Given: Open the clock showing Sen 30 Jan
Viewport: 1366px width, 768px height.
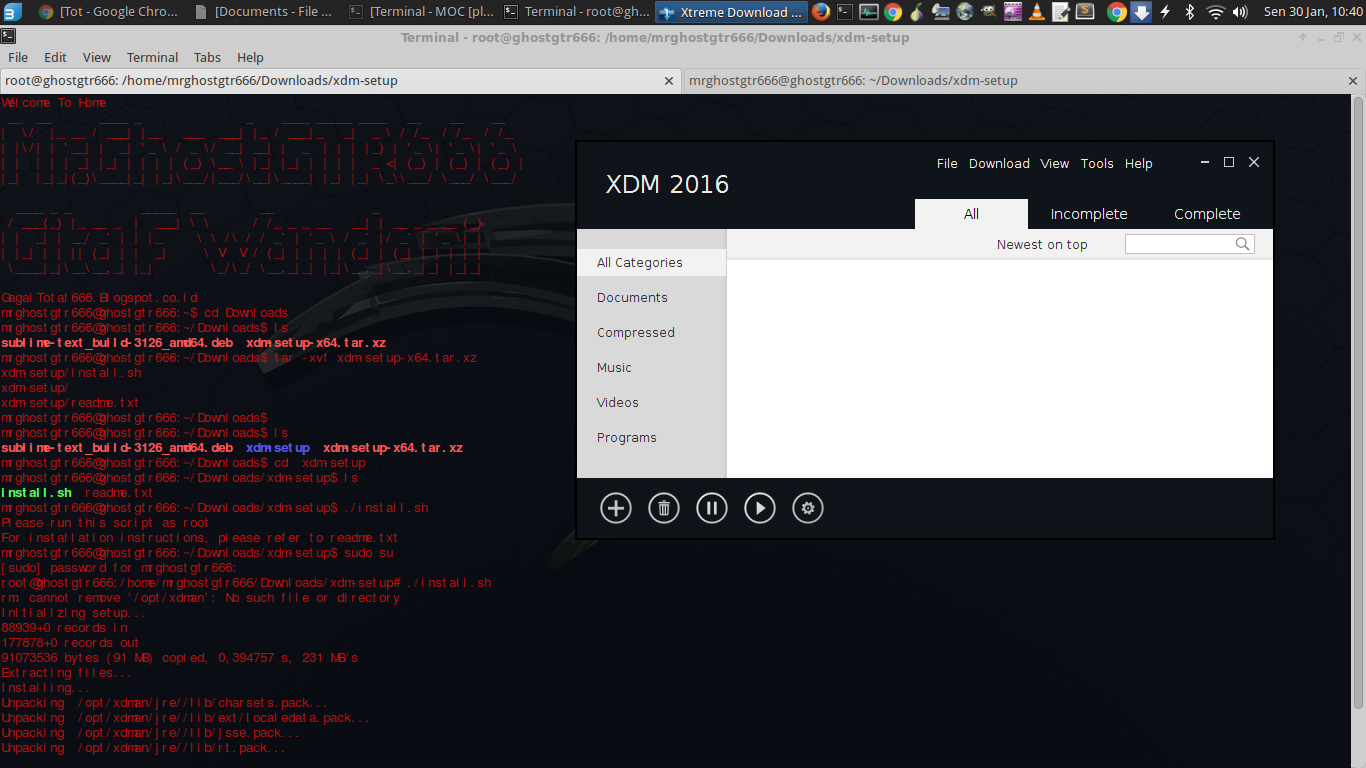Looking at the screenshot, I should 1313,12.
